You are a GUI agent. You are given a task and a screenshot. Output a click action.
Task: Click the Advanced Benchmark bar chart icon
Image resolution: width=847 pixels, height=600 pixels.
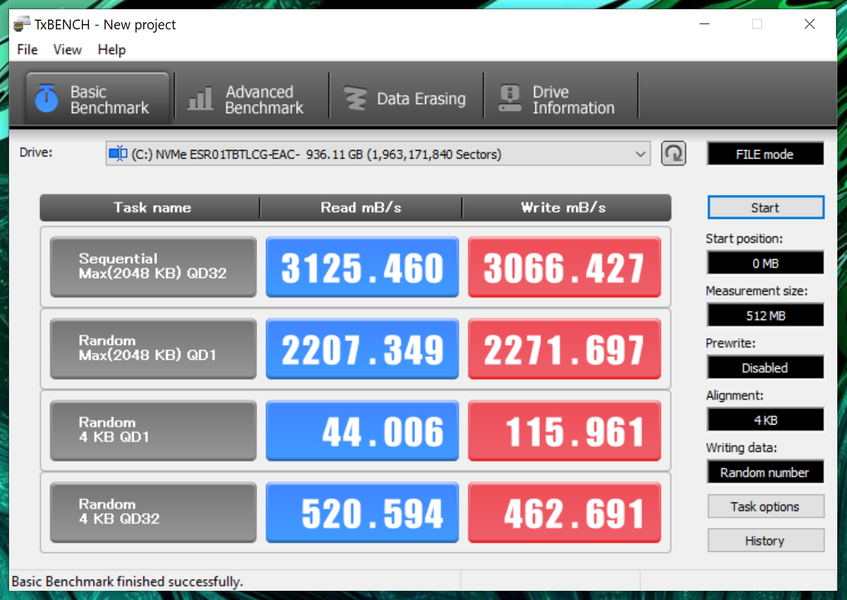pos(200,99)
